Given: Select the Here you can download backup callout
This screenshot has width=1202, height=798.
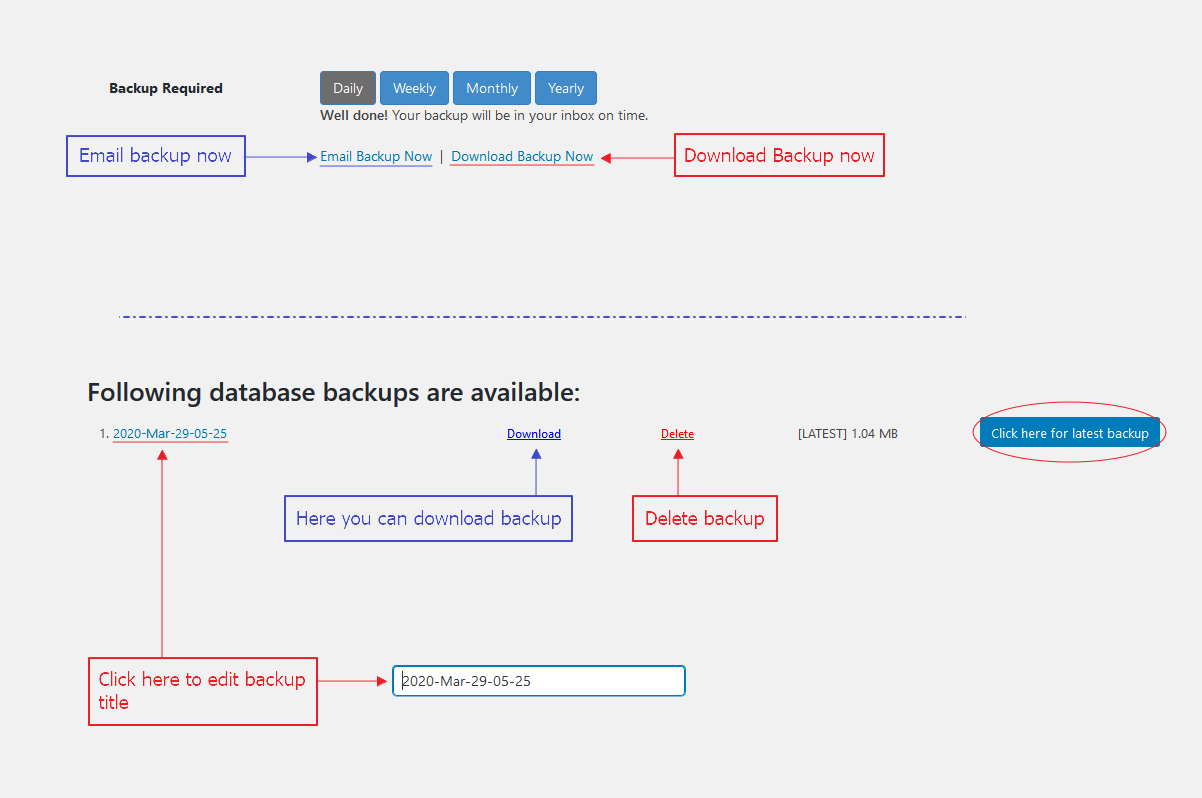Looking at the screenshot, I should (428, 519).
